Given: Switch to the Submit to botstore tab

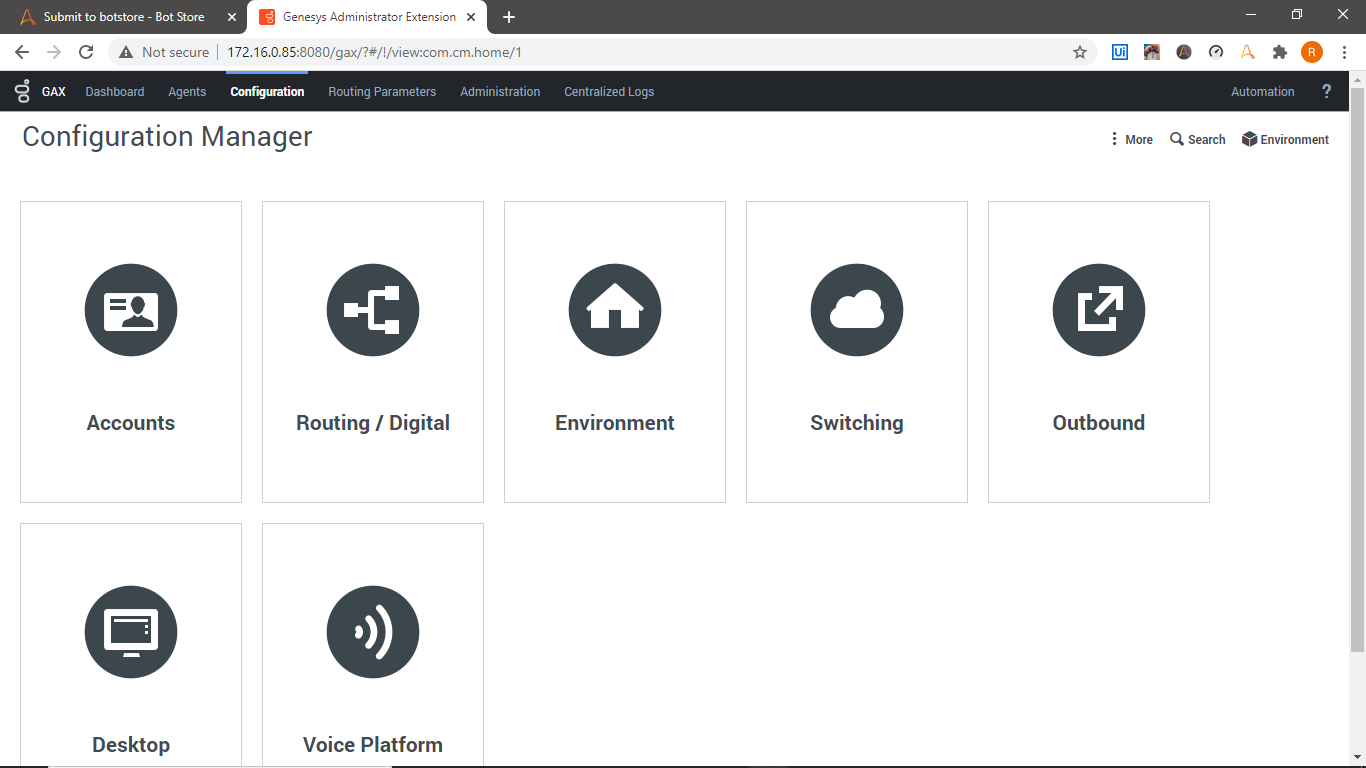Looking at the screenshot, I should coord(123,17).
